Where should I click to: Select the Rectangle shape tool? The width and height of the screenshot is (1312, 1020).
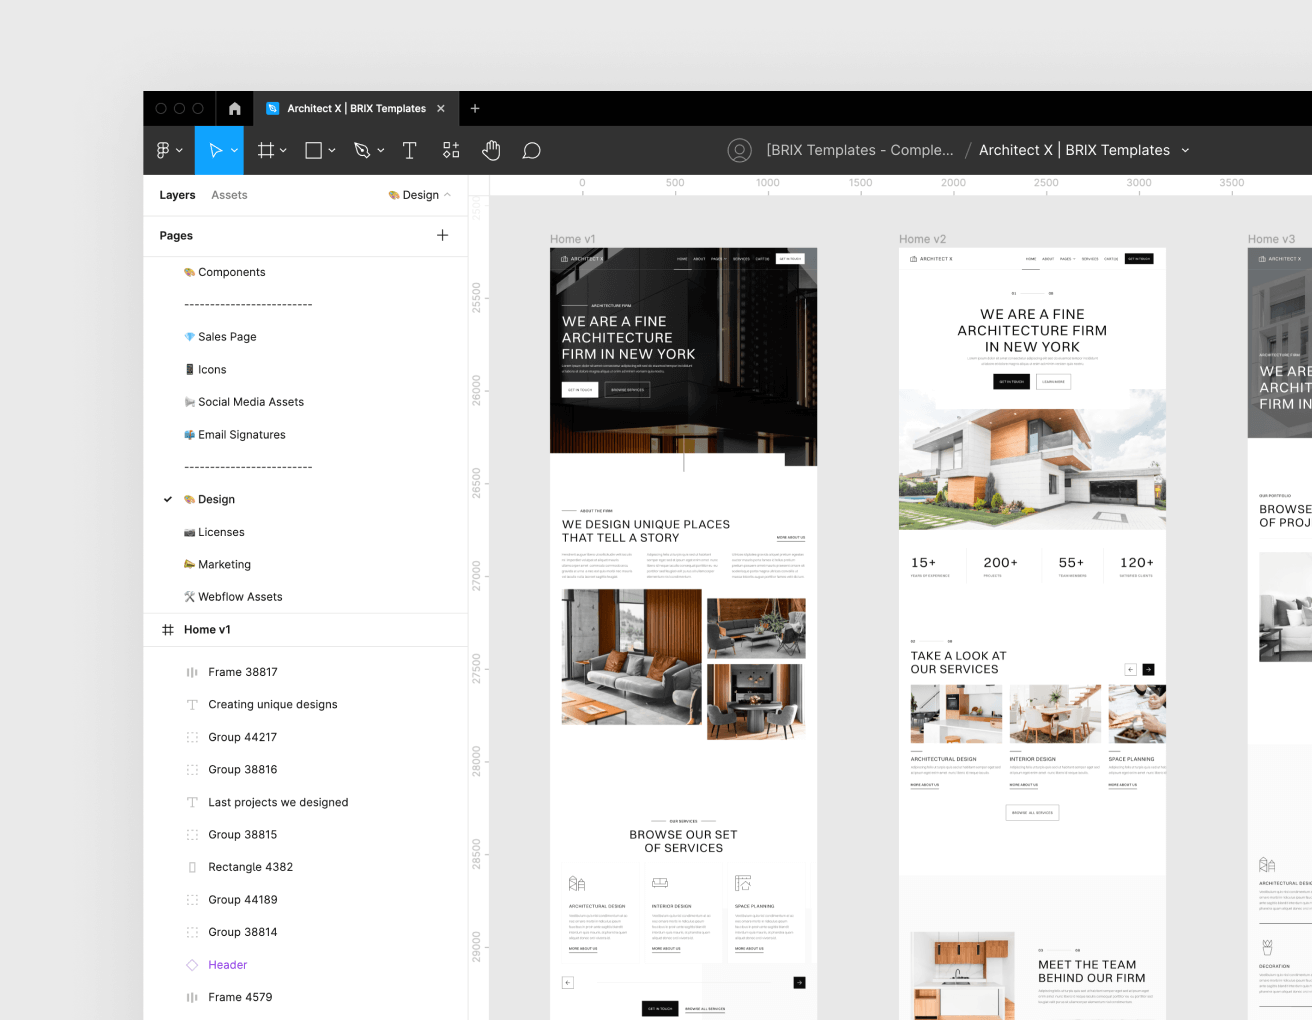[x=312, y=150]
